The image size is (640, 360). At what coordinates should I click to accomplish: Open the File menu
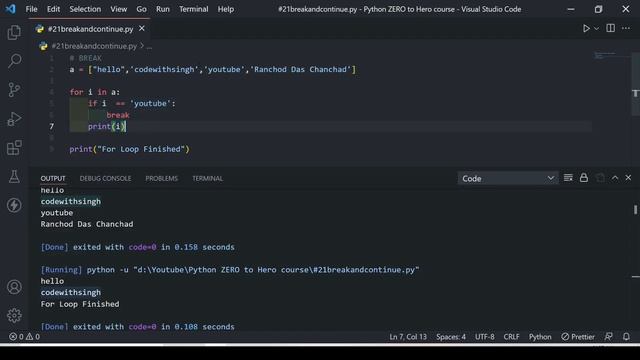[x=31, y=9]
